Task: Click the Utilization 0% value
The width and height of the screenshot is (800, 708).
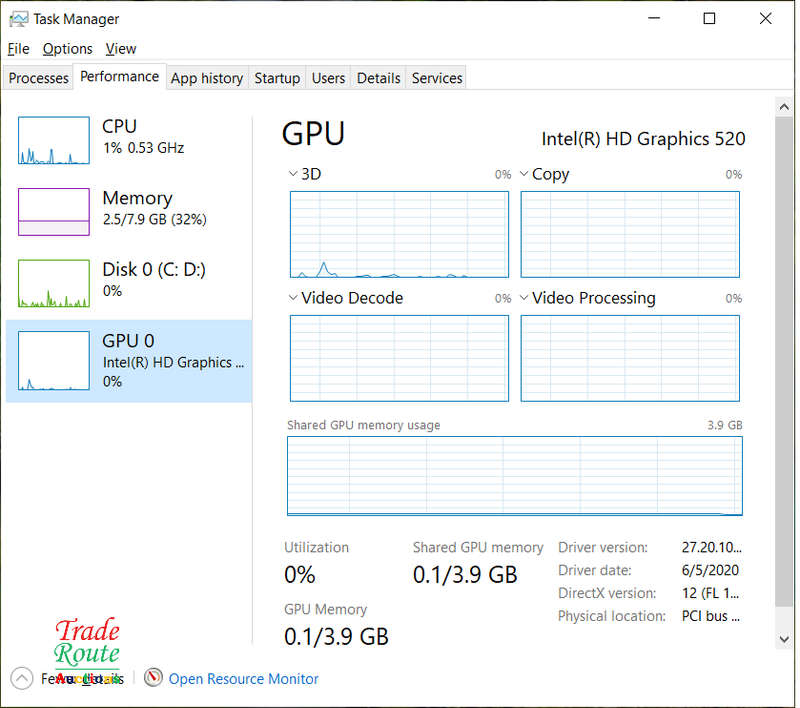Action: [300, 575]
